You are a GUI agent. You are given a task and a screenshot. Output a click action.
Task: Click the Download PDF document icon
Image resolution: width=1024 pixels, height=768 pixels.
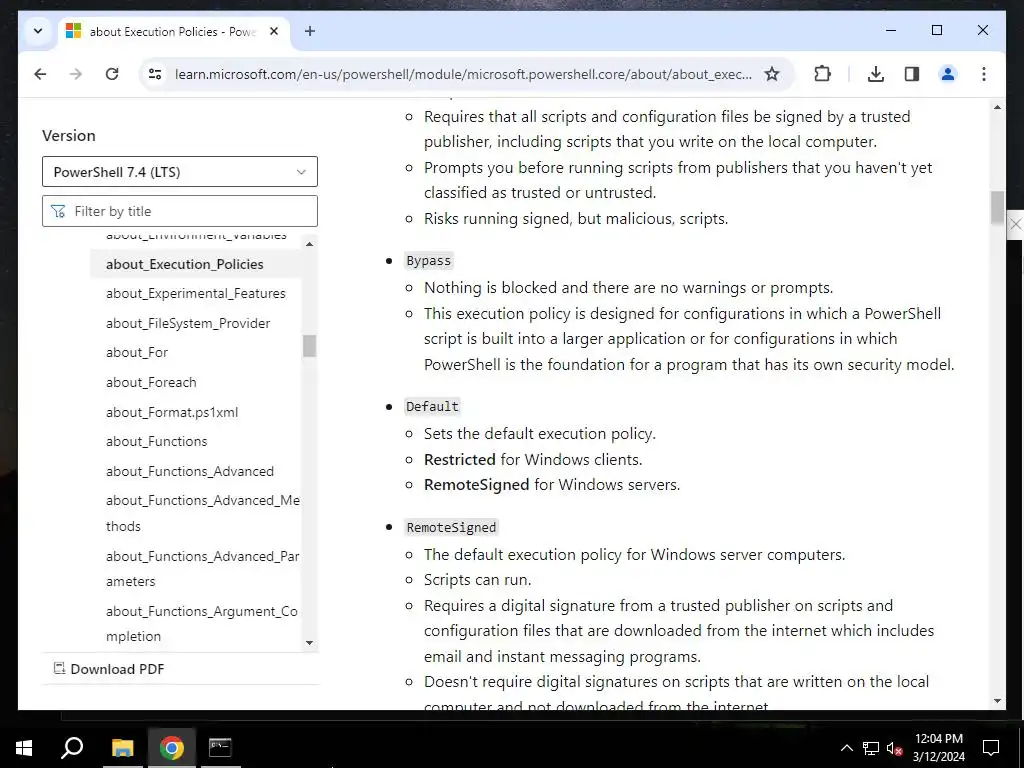click(59, 668)
